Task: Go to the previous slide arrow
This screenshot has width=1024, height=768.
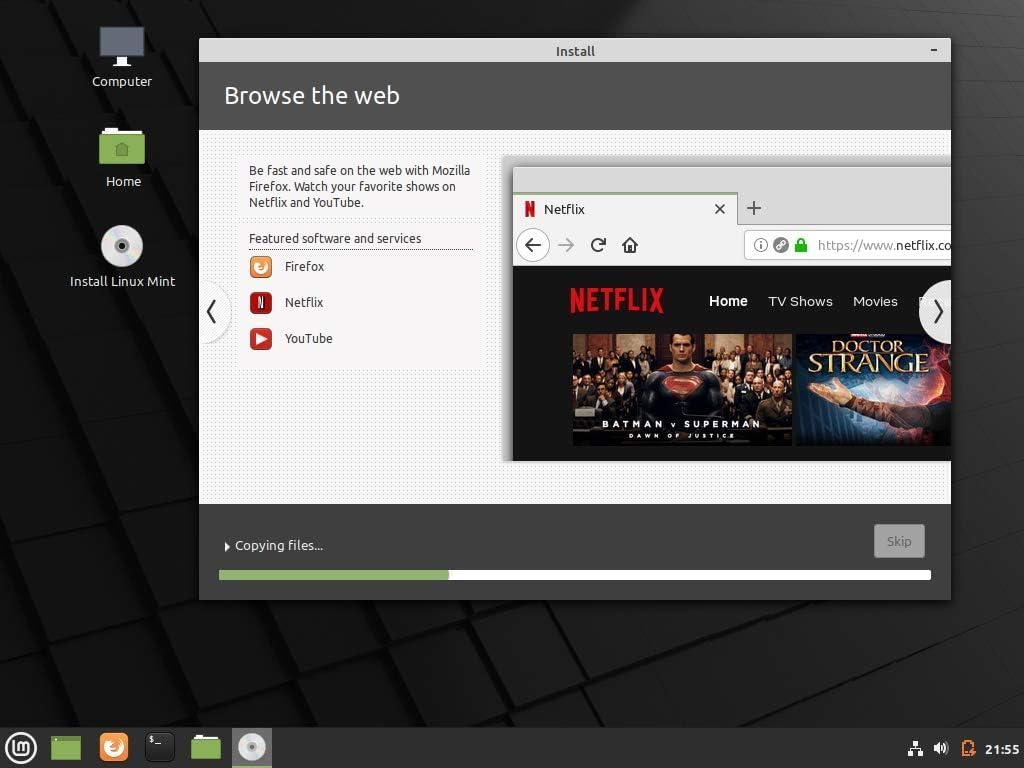Action: coord(212,312)
